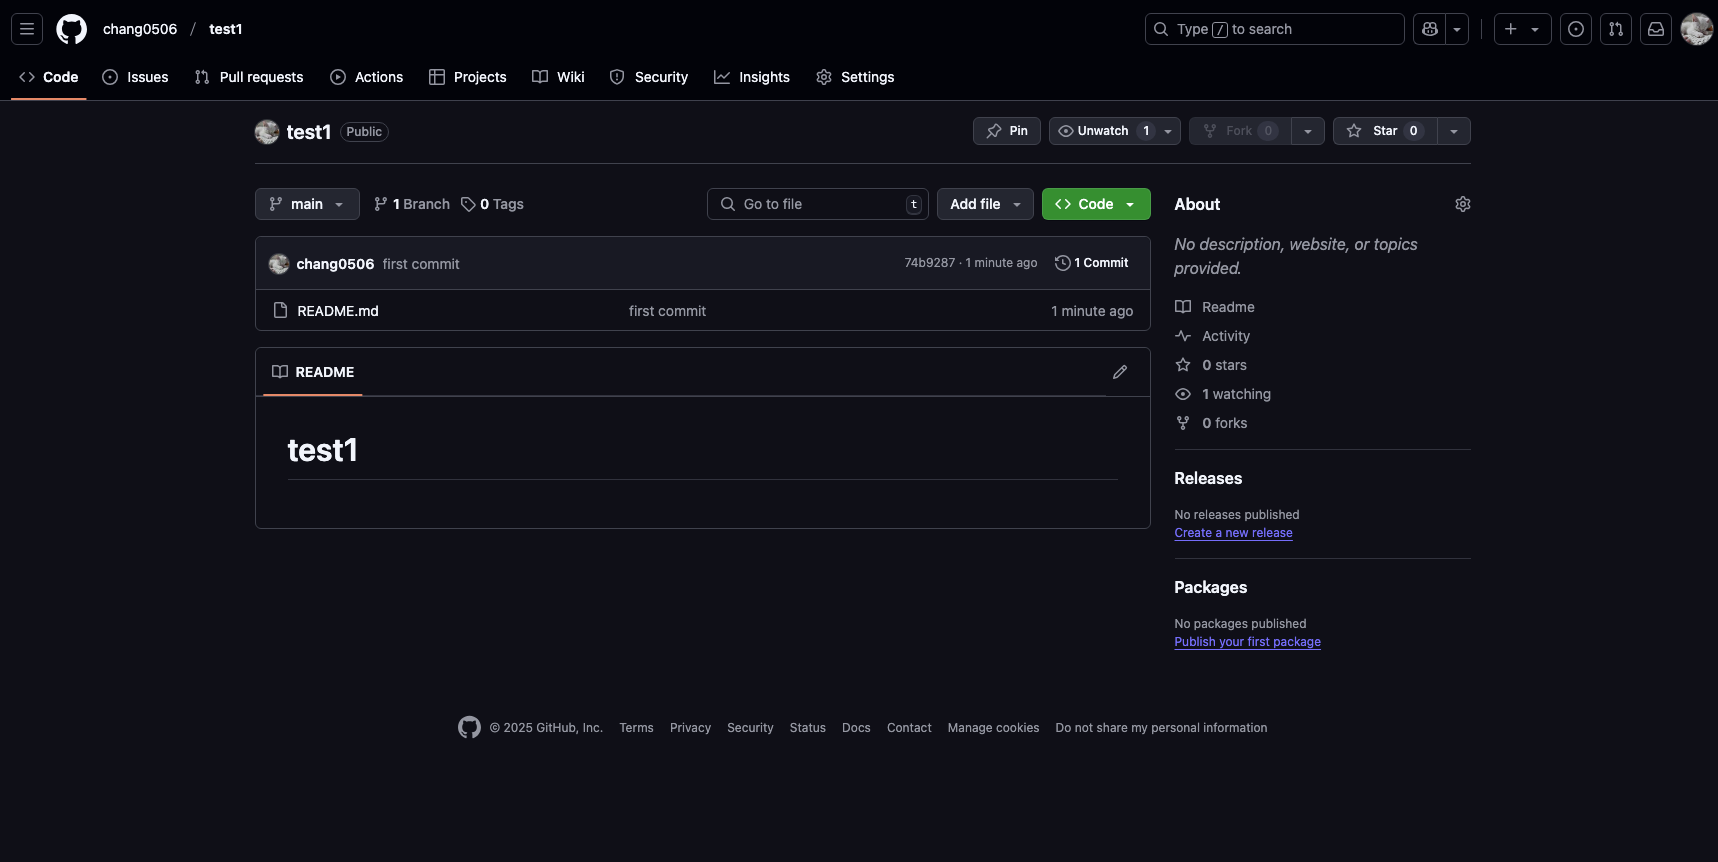1718x862 pixels.
Task: Open the Pull requests icon in top header
Action: [1616, 29]
